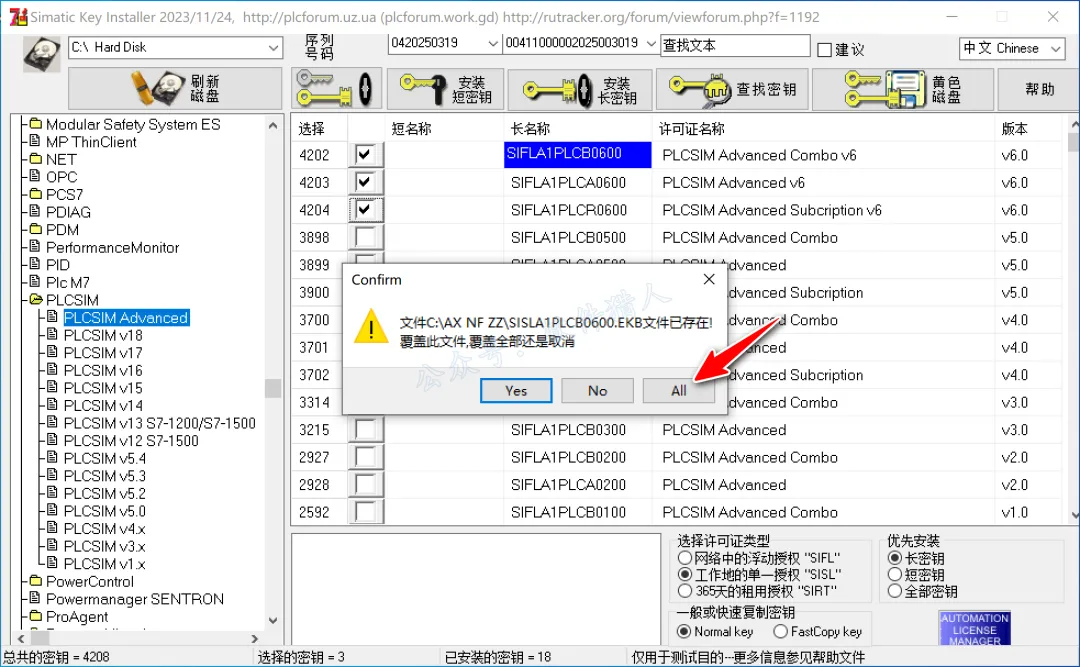The image size is (1080, 667).
Task: Check the checkbox for row 2928
Action: 365,484
